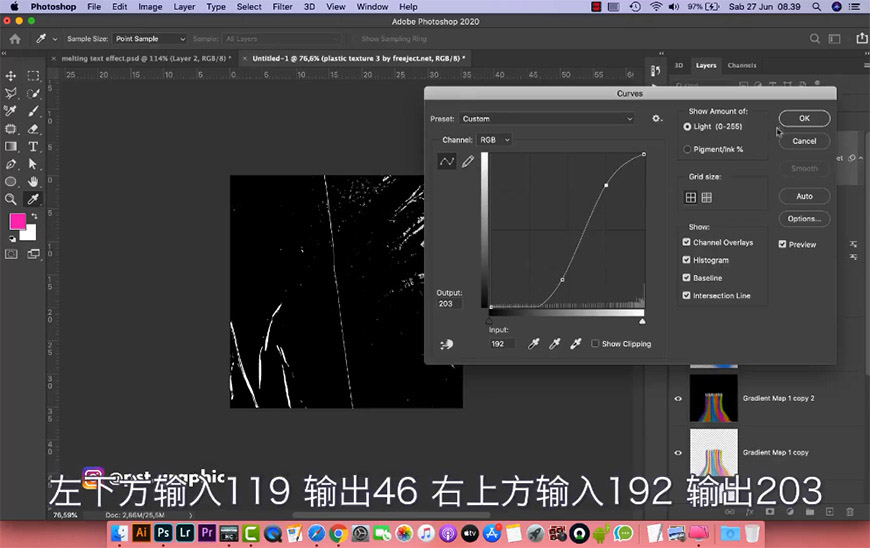Toggle Baseline checkbox
The height and width of the screenshot is (548, 870).
(x=686, y=277)
